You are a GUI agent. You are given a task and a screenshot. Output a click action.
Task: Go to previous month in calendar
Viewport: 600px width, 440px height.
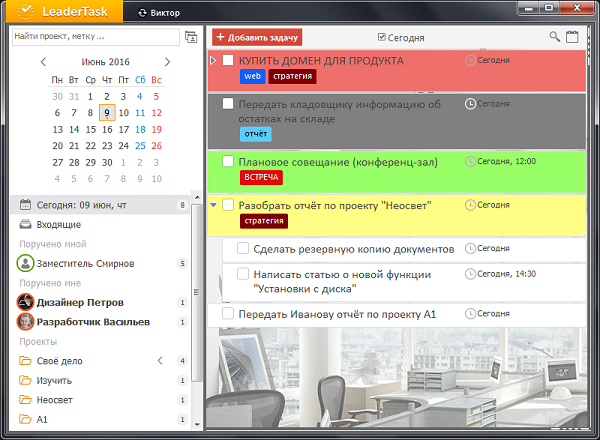[43, 62]
